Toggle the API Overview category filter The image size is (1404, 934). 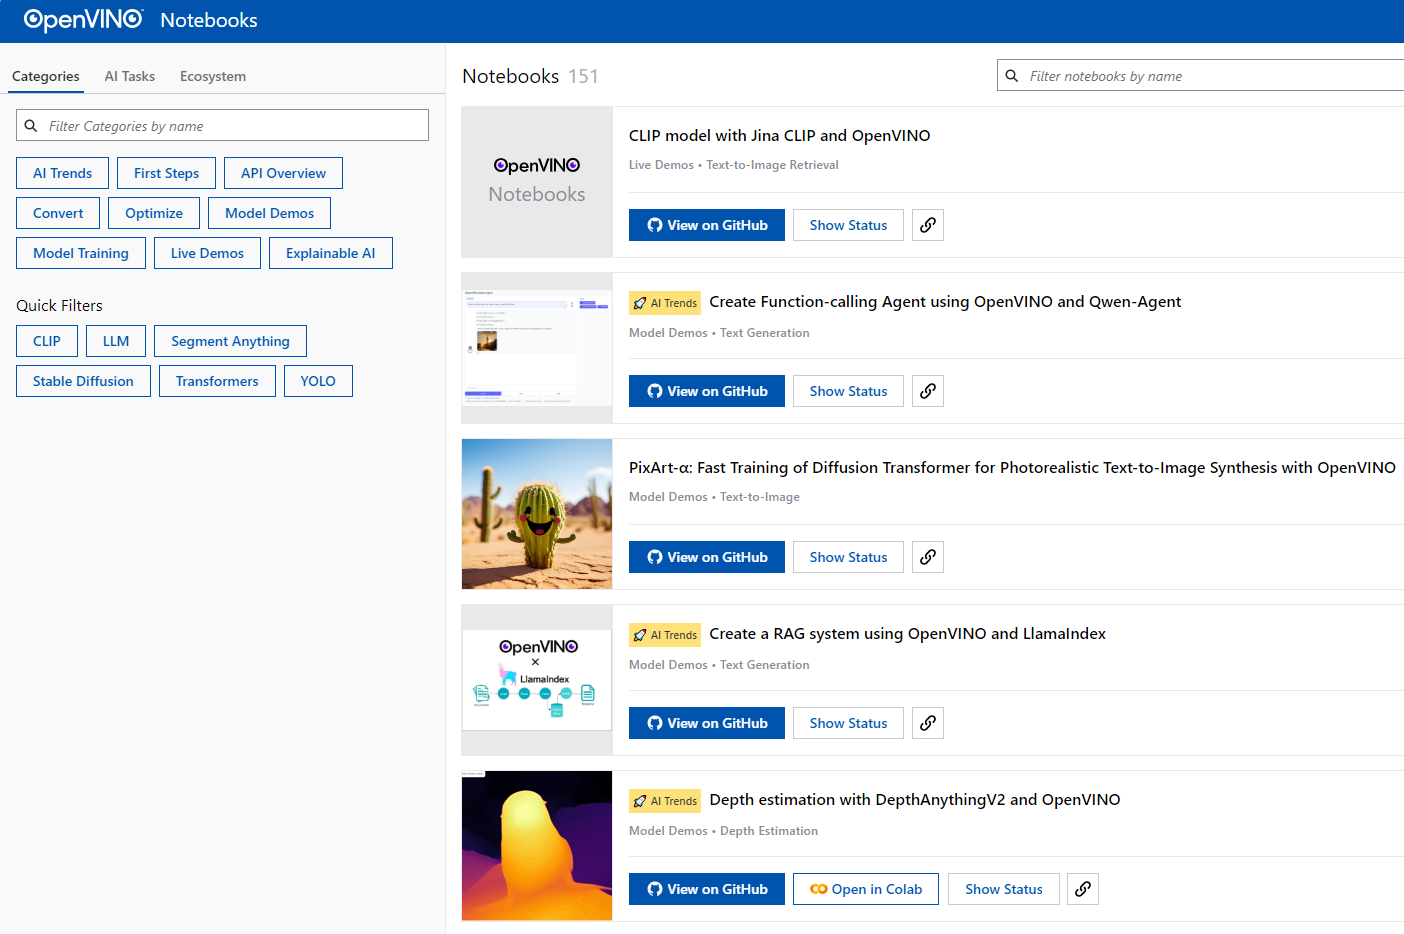283,173
